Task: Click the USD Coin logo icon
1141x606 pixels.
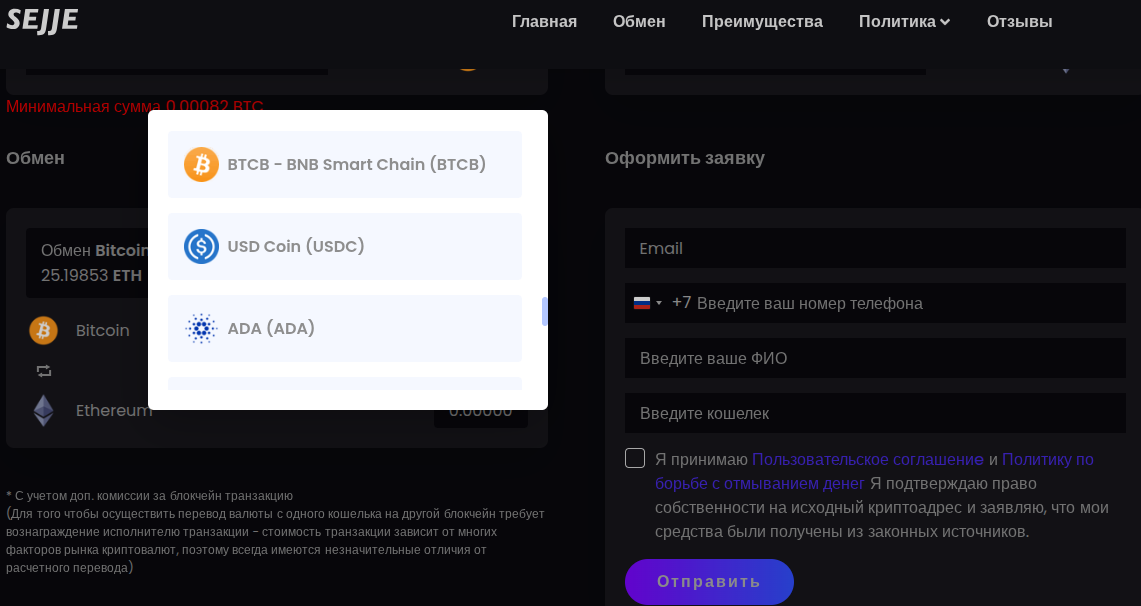Action: (x=201, y=246)
